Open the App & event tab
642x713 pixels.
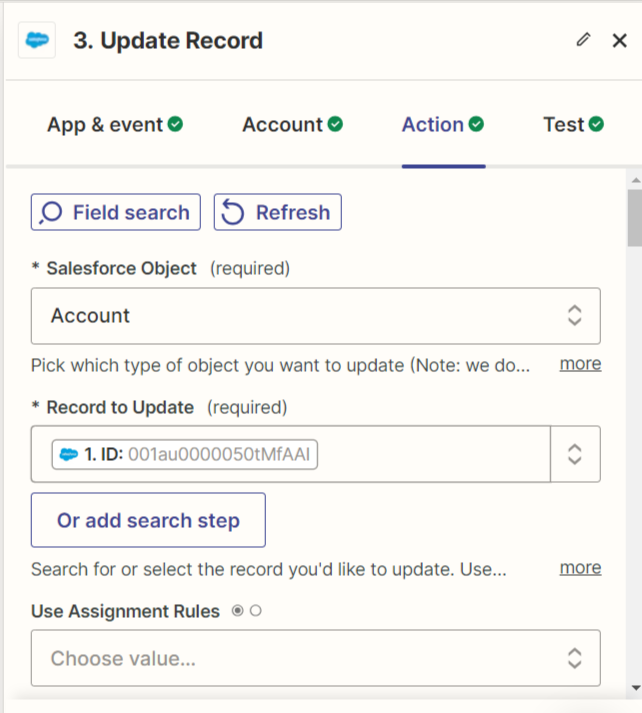(x=115, y=125)
